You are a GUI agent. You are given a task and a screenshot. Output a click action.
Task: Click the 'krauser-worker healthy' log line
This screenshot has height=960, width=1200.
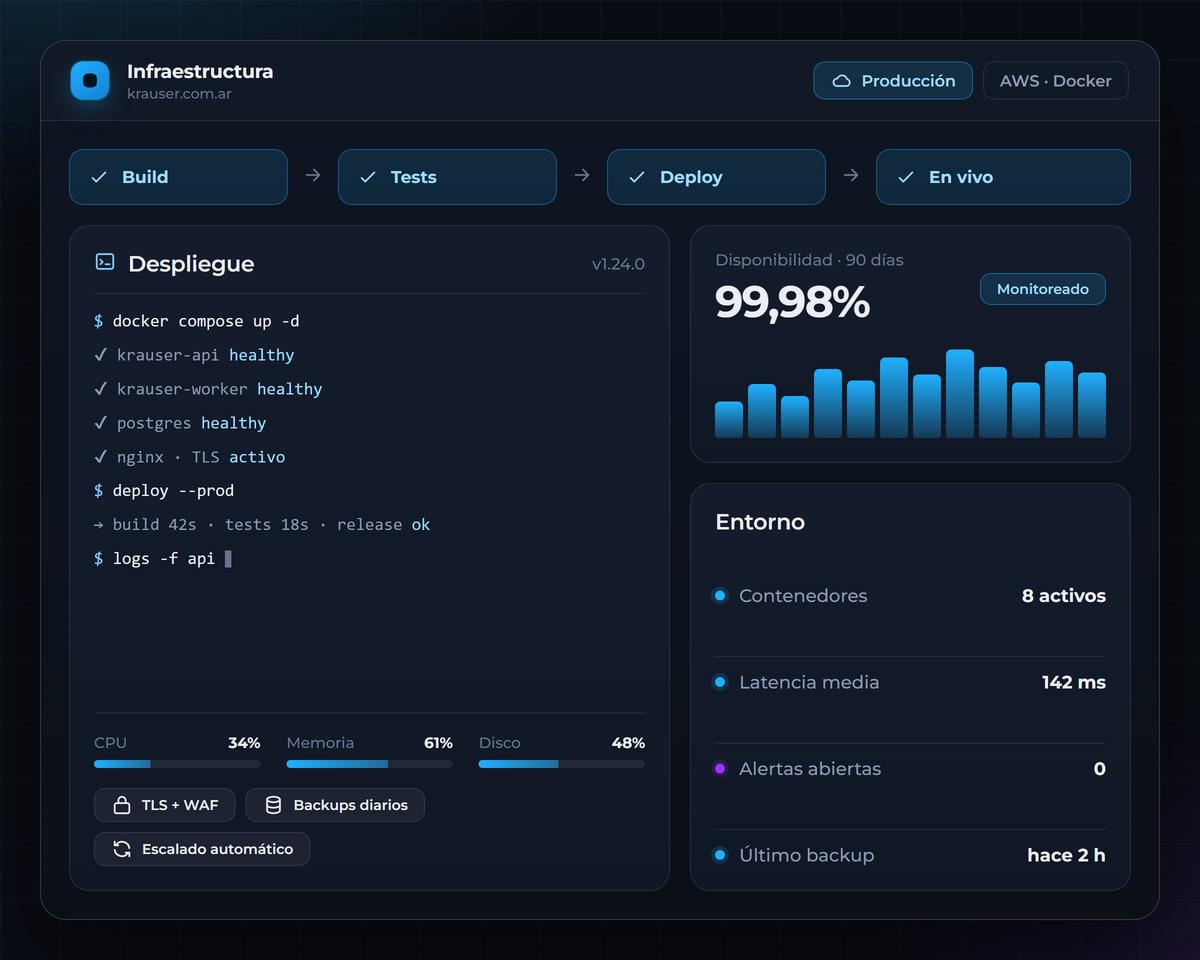point(208,389)
